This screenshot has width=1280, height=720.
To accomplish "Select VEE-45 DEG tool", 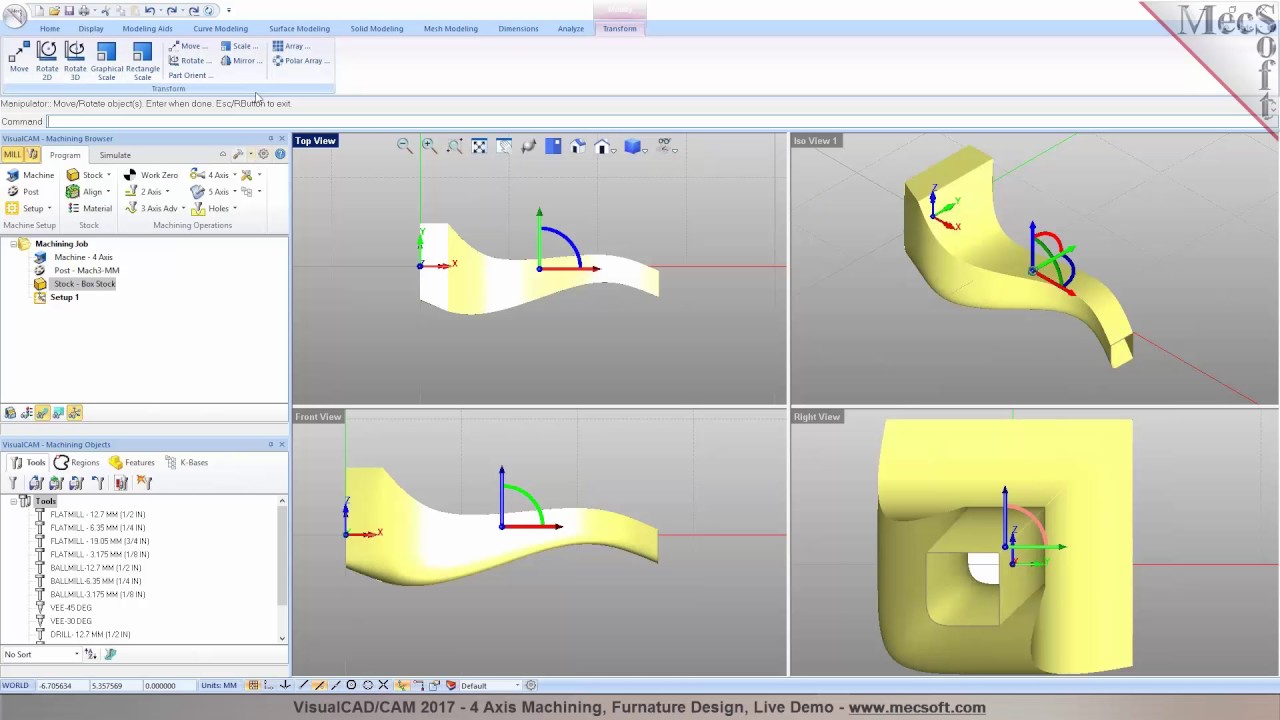I will (70, 608).
